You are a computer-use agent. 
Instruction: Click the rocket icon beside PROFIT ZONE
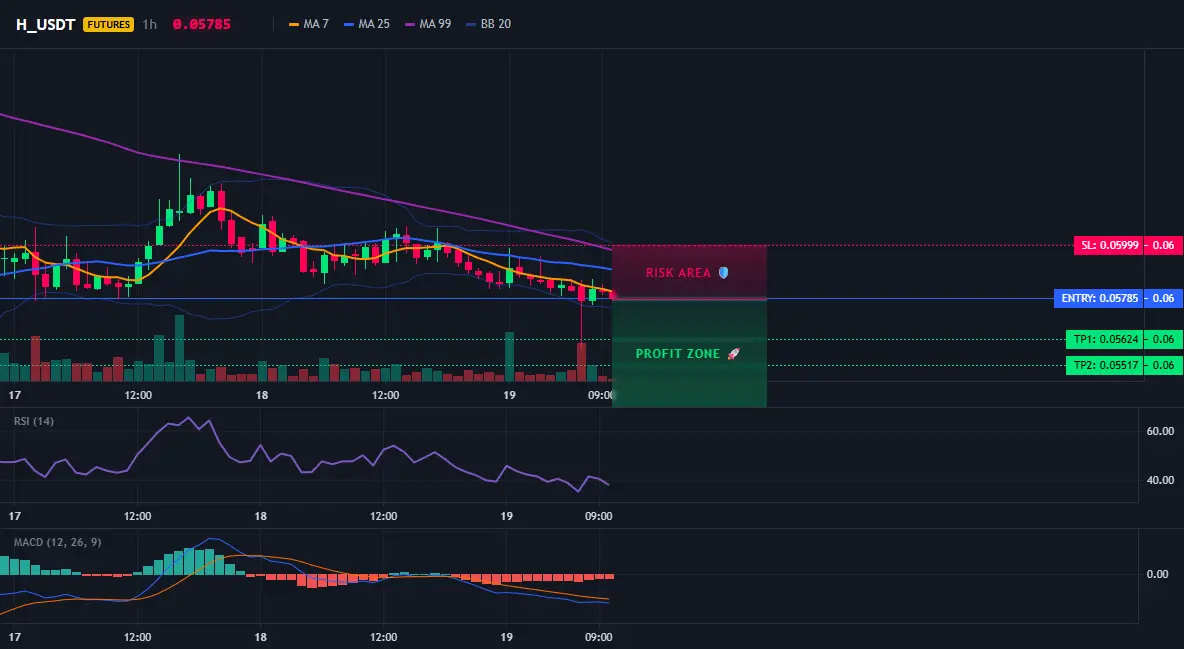[x=733, y=354]
